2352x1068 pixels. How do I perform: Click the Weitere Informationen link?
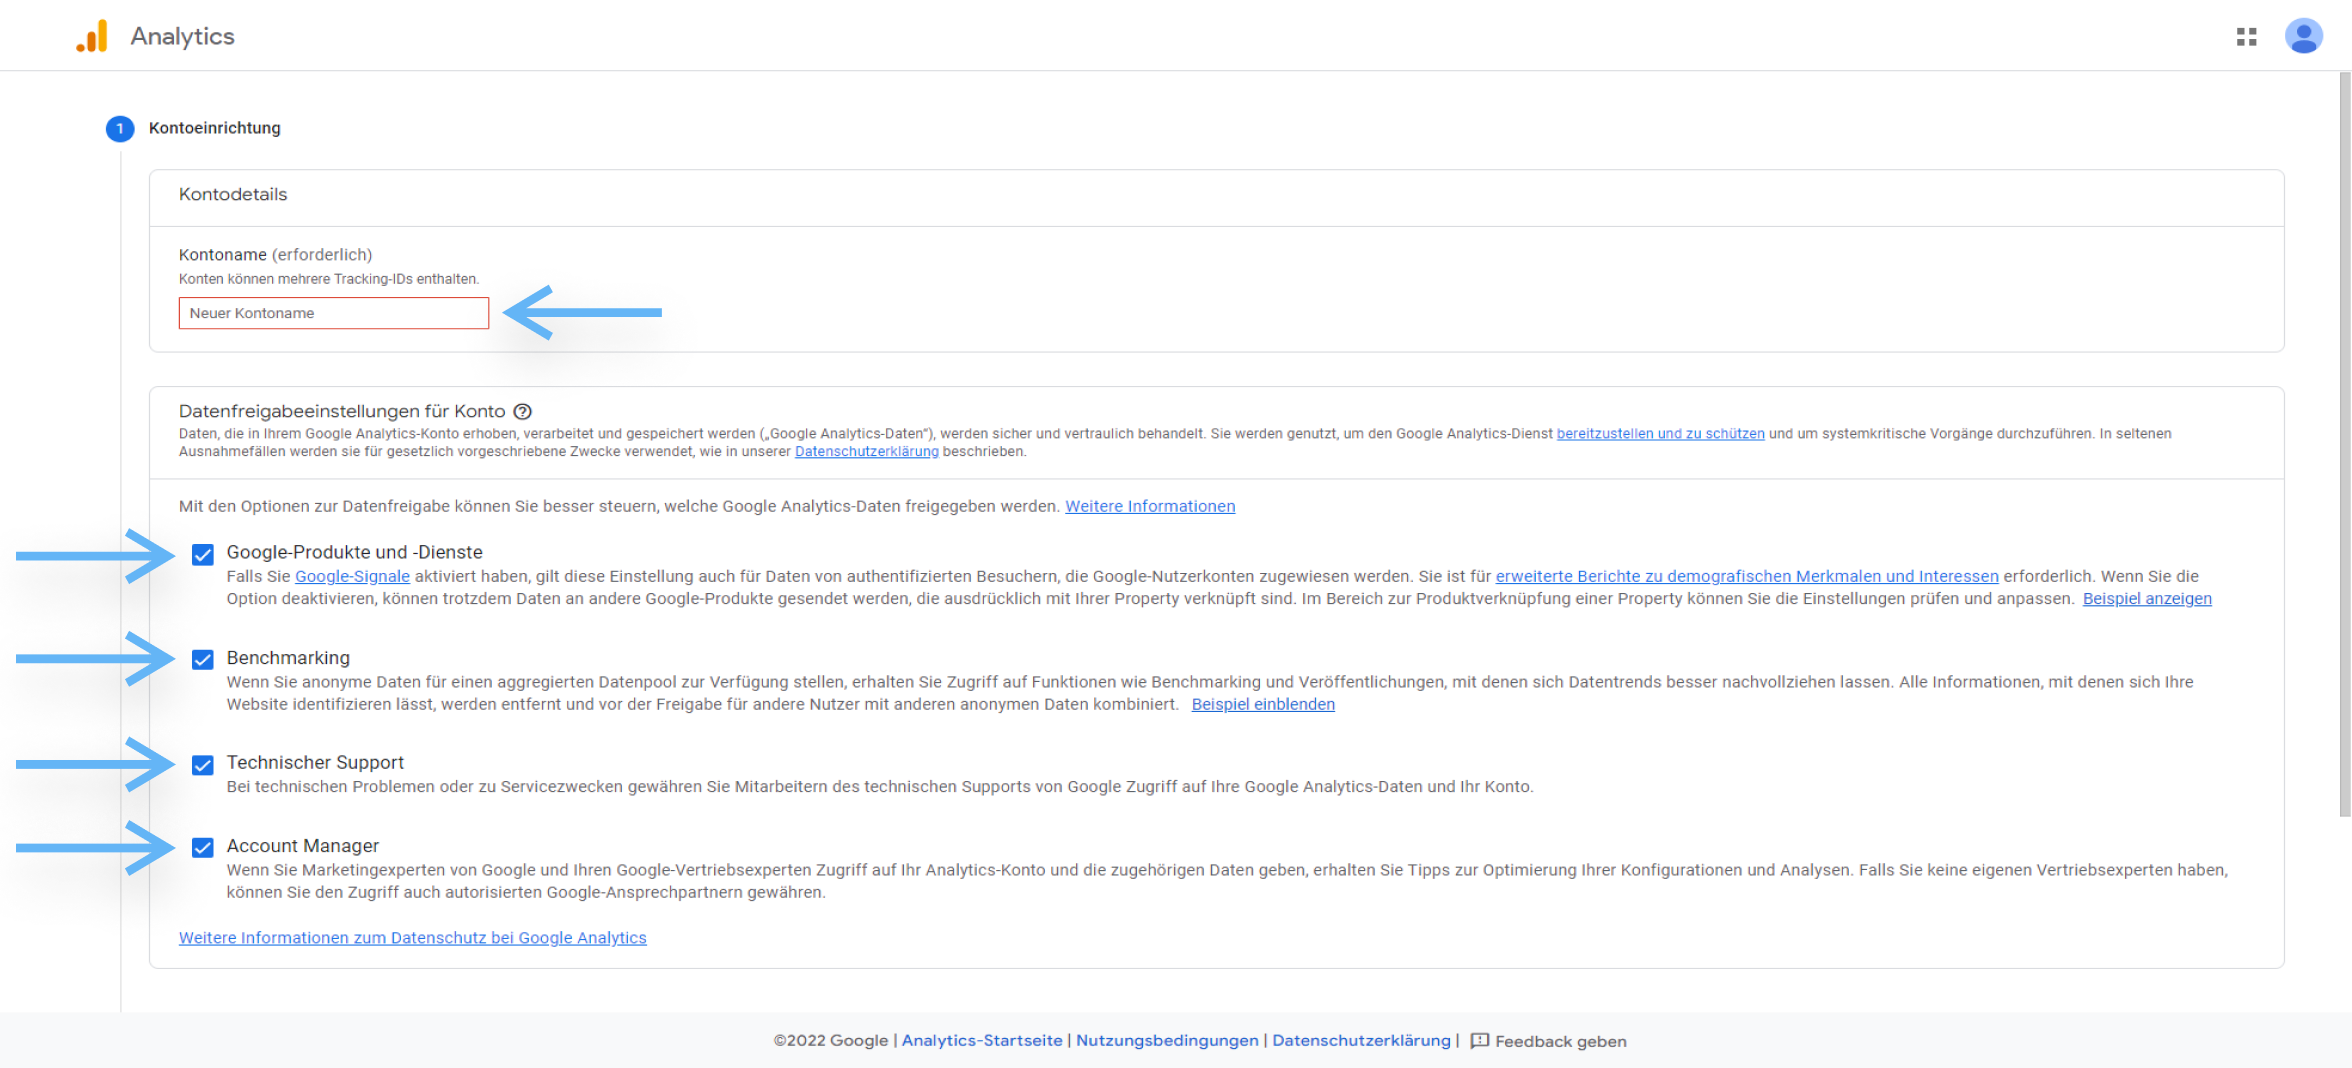coord(1150,506)
